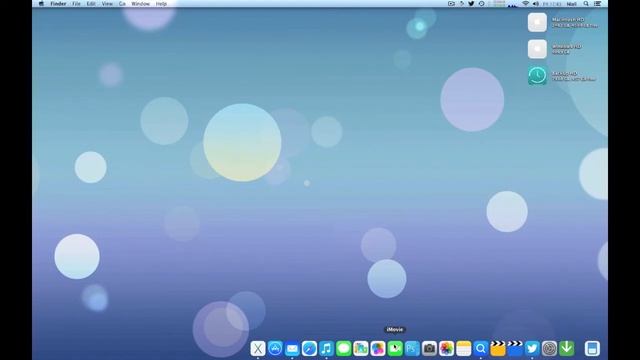This screenshot has height=360, width=640.
Task: Open the gray gear System Preferences dock icon
Action: click(x=549, y=349)
